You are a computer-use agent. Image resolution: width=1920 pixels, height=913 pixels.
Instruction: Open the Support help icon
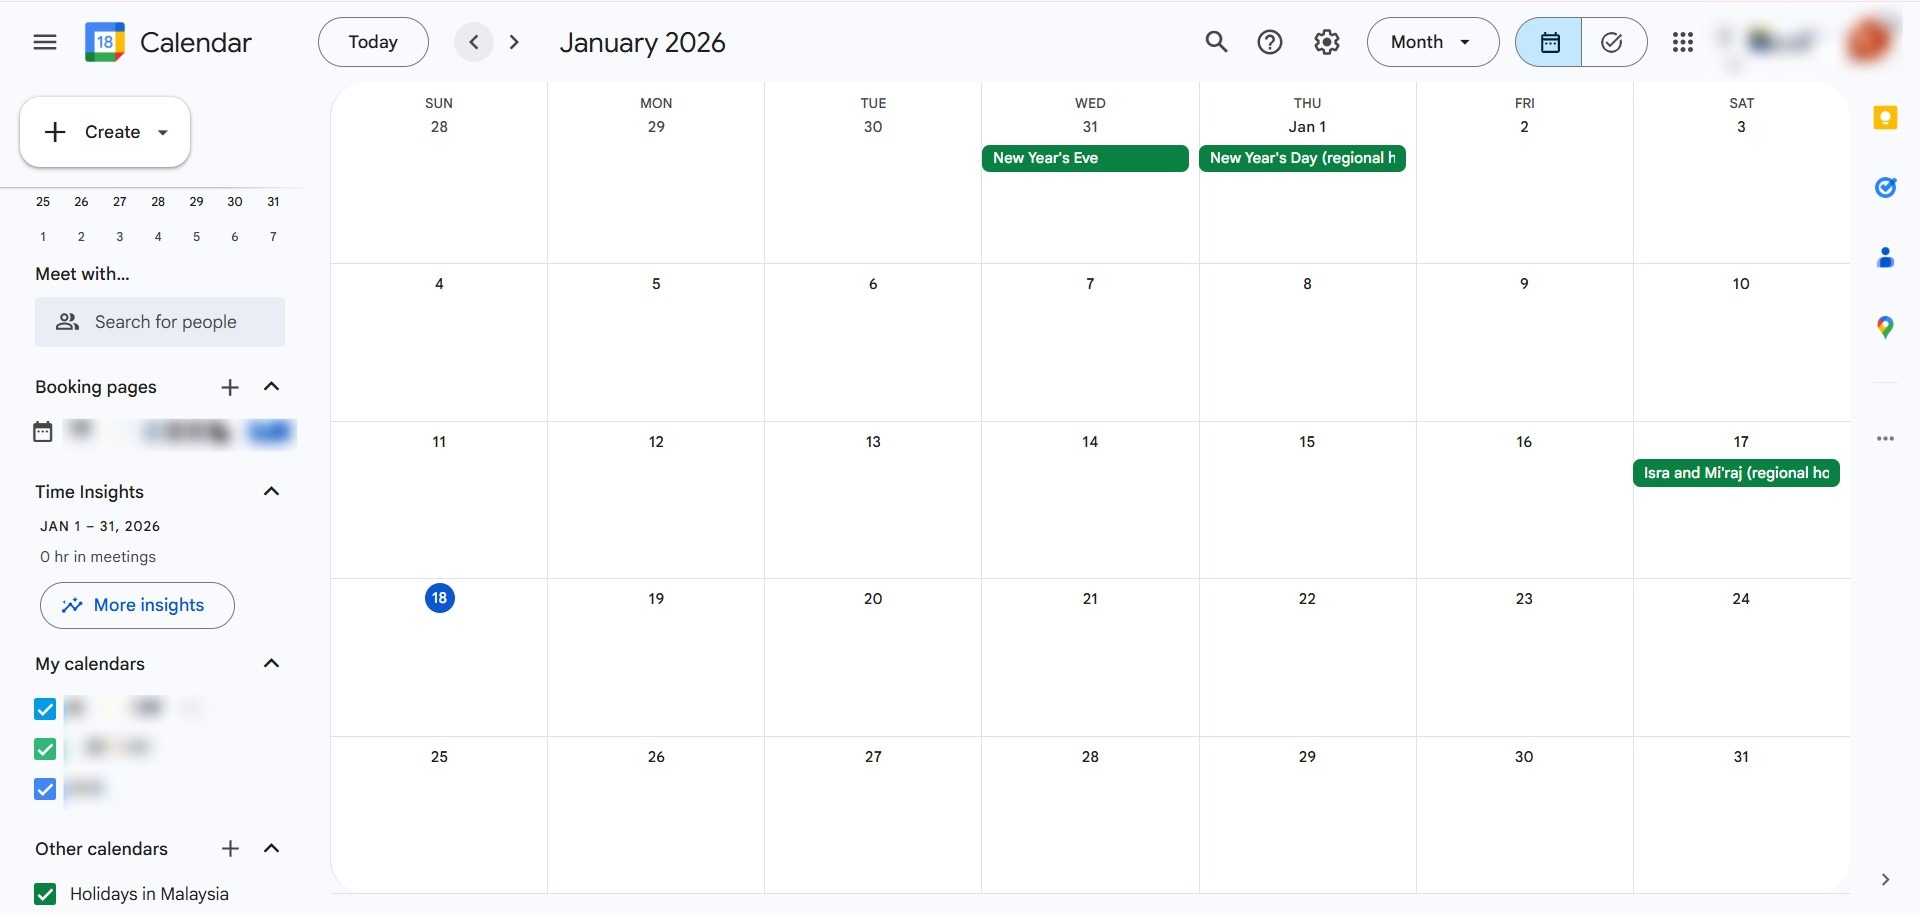pos(1270,42)
